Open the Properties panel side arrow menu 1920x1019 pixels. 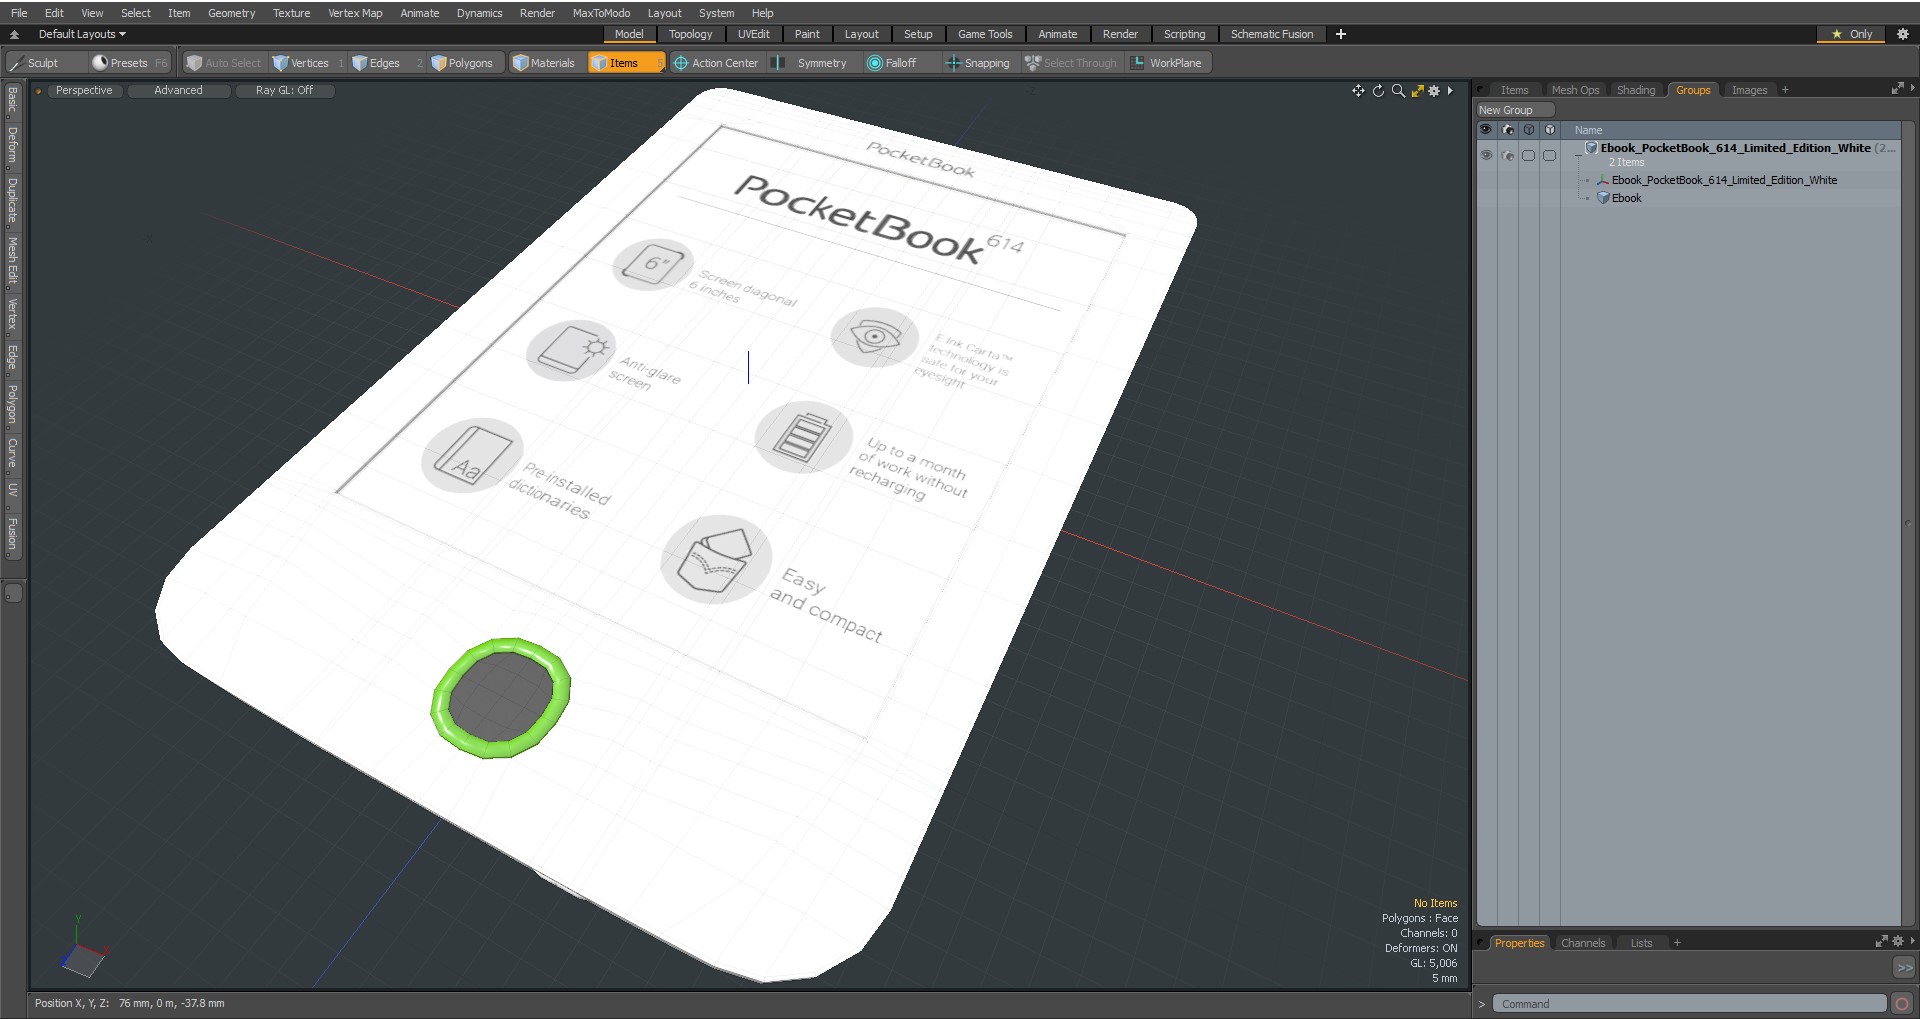(x=1912, y=942)
